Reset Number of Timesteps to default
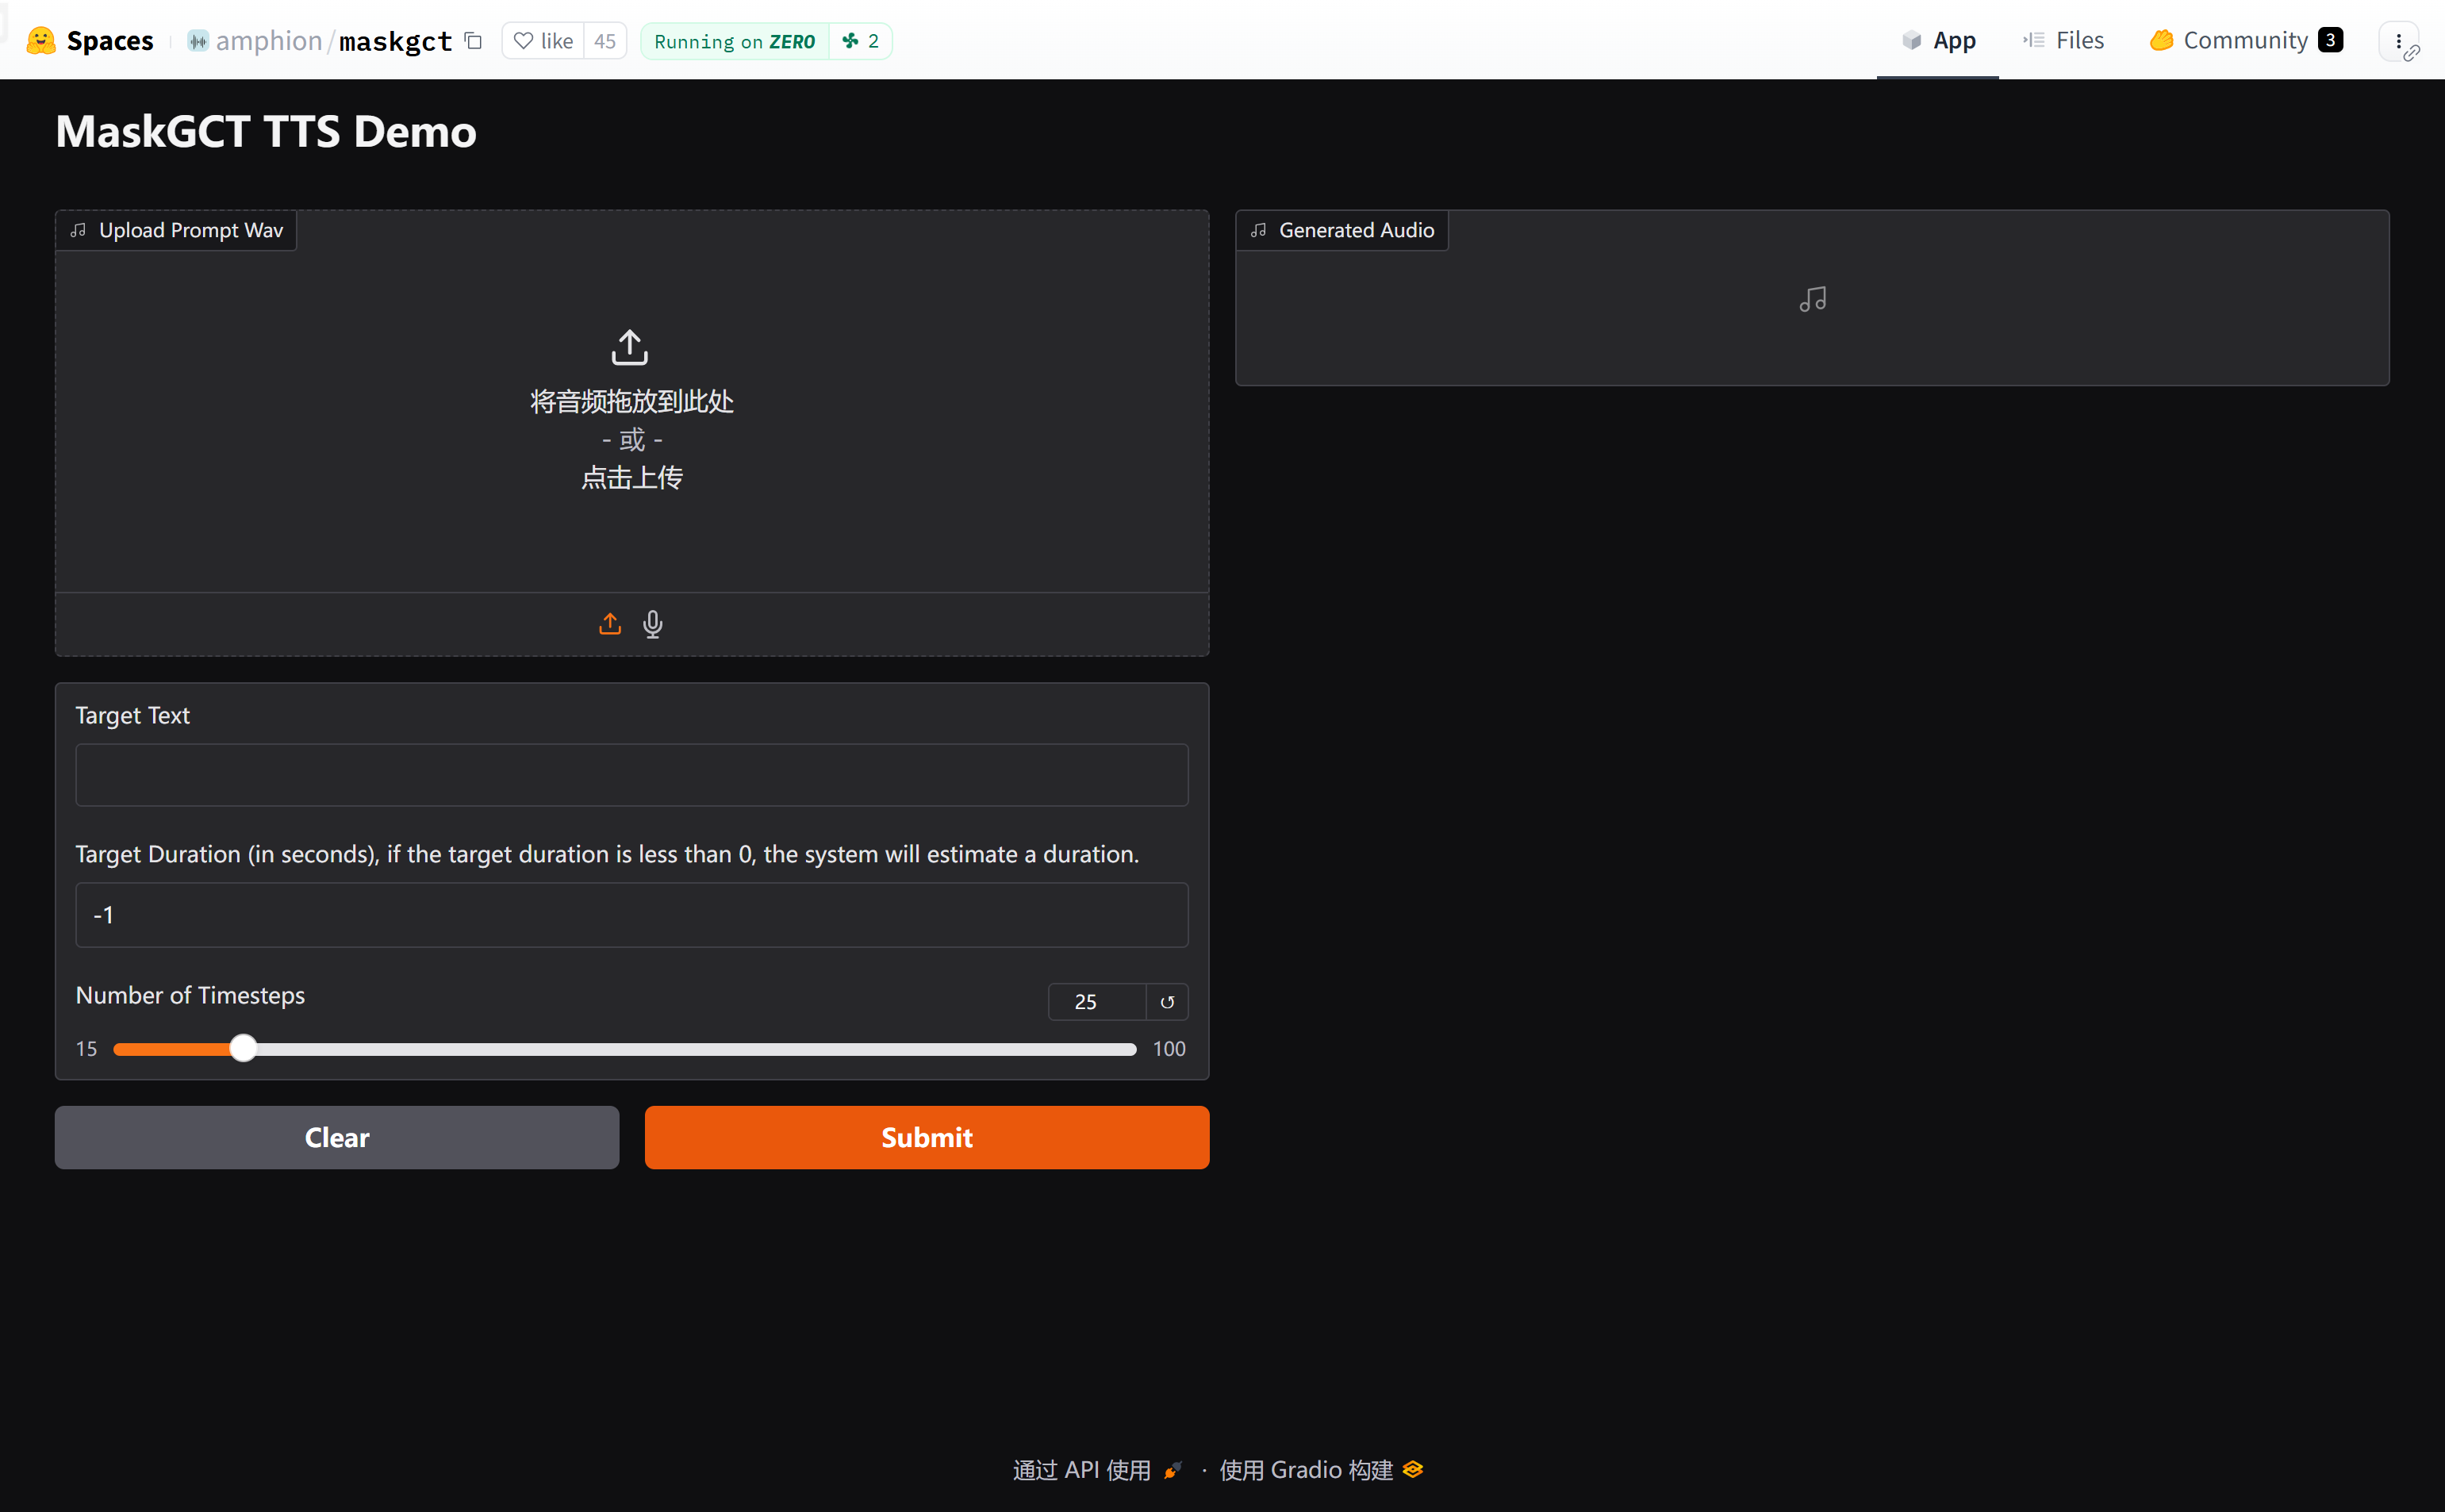 pyautogui.click(x=1167, y=1002)
